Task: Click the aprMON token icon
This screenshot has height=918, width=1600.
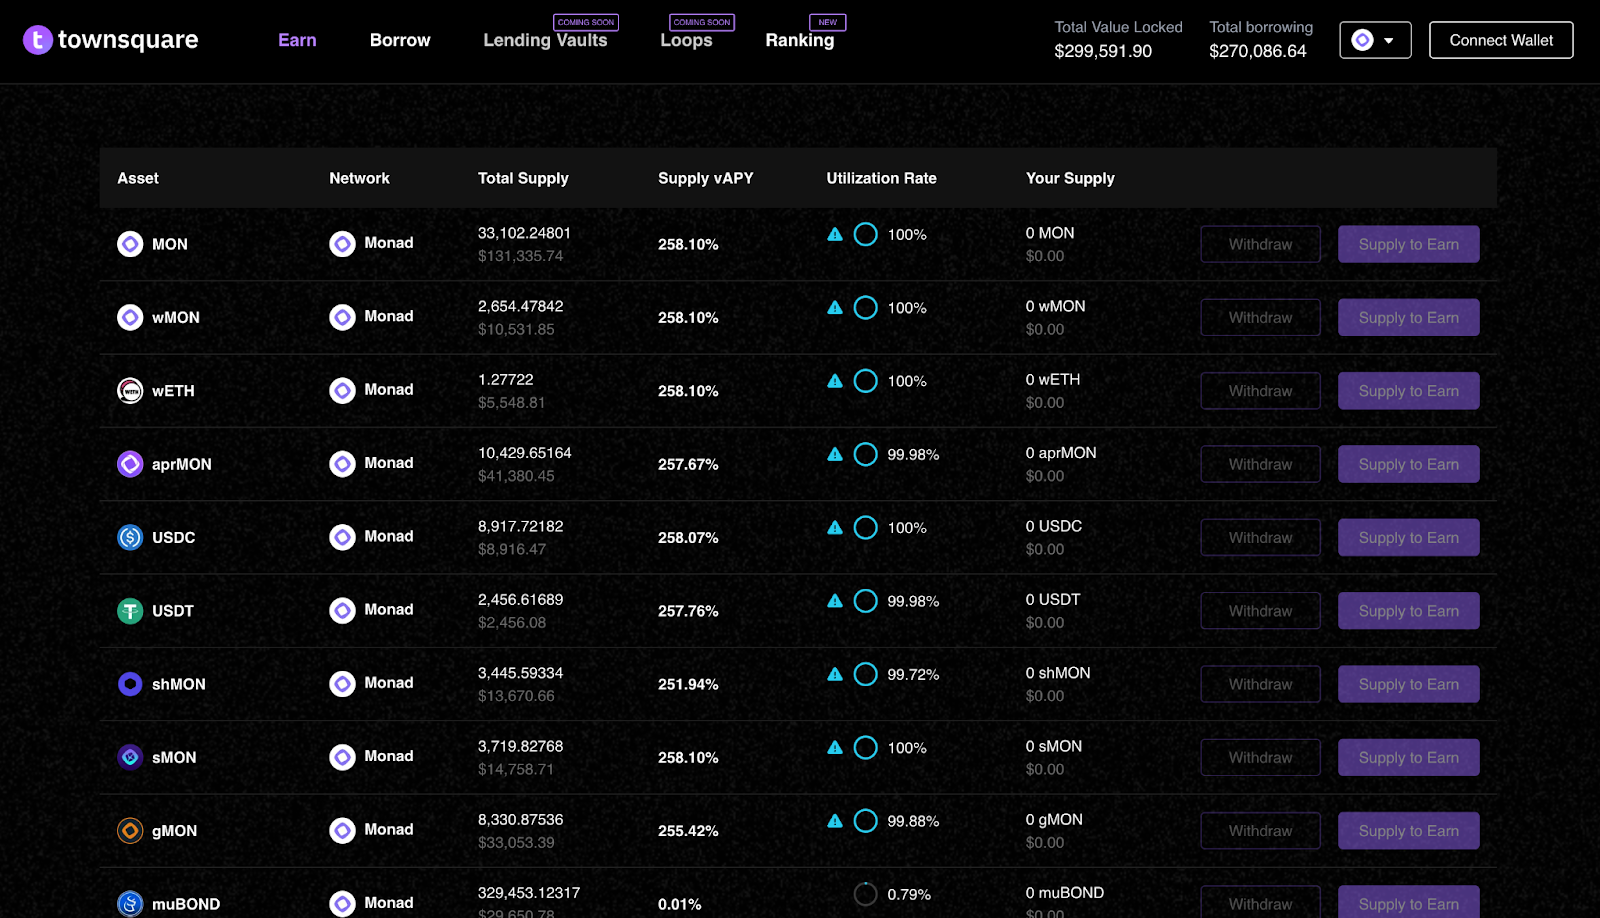Action: 130,464
